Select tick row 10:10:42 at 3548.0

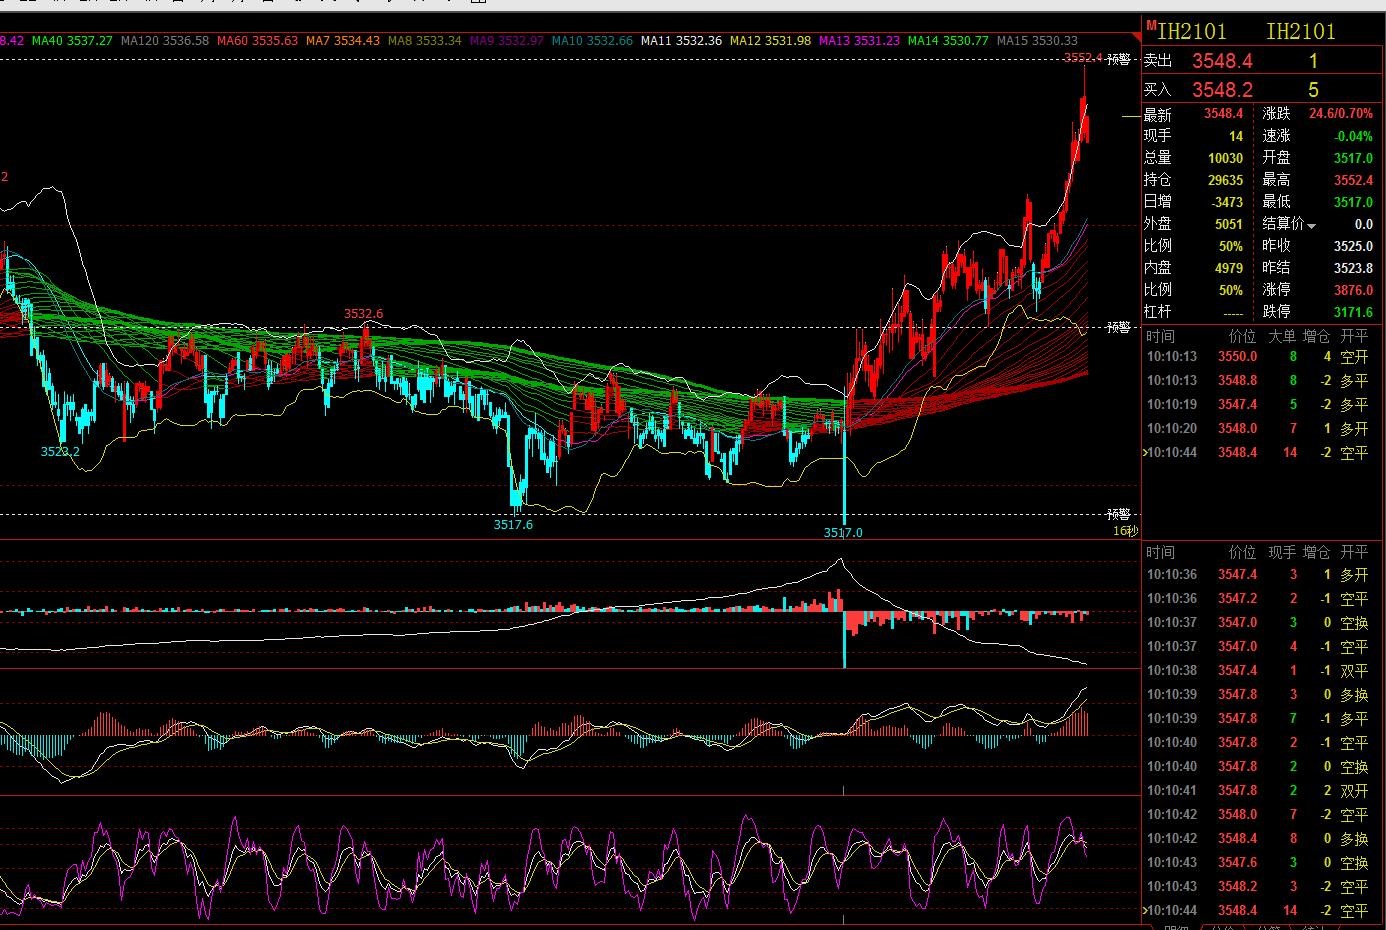(1262, 815)
